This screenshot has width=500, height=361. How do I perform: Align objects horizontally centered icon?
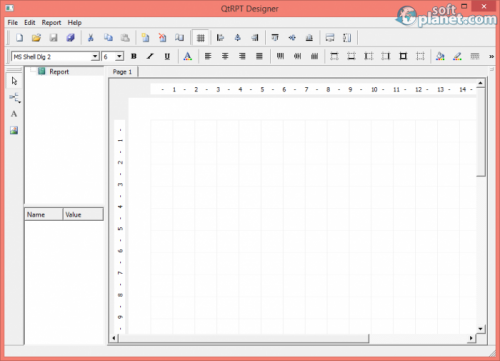237,38
